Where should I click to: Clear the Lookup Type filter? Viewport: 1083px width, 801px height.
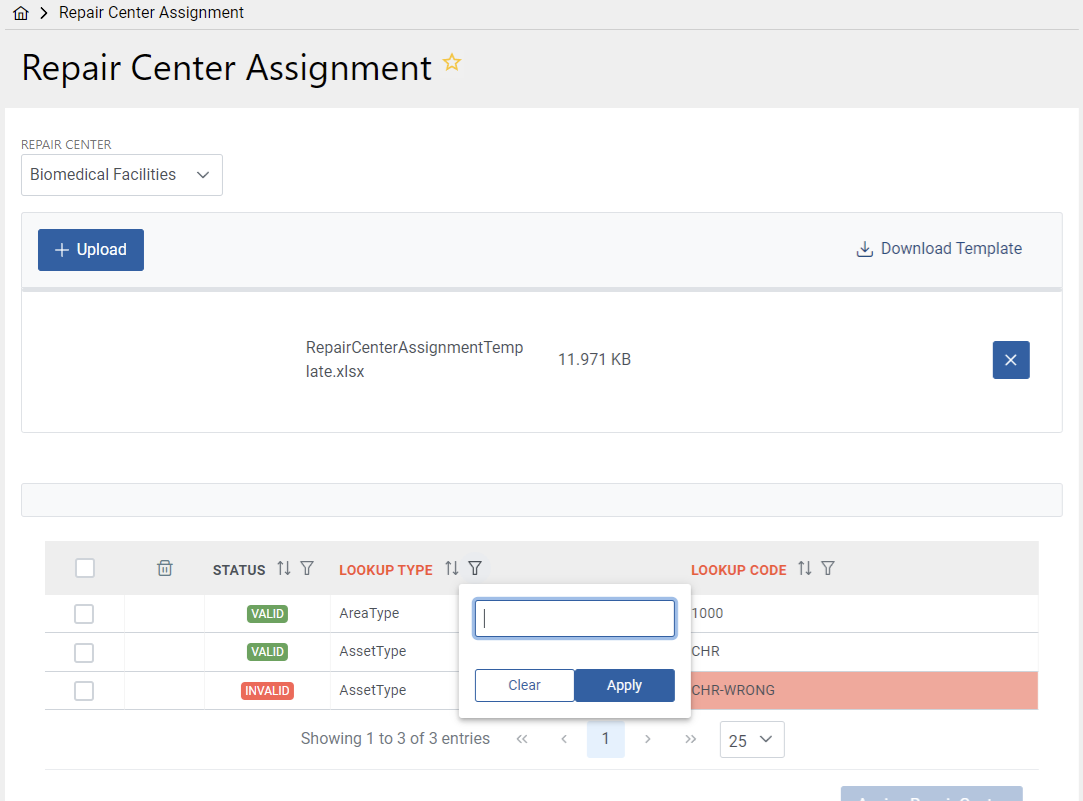[524, 685]
